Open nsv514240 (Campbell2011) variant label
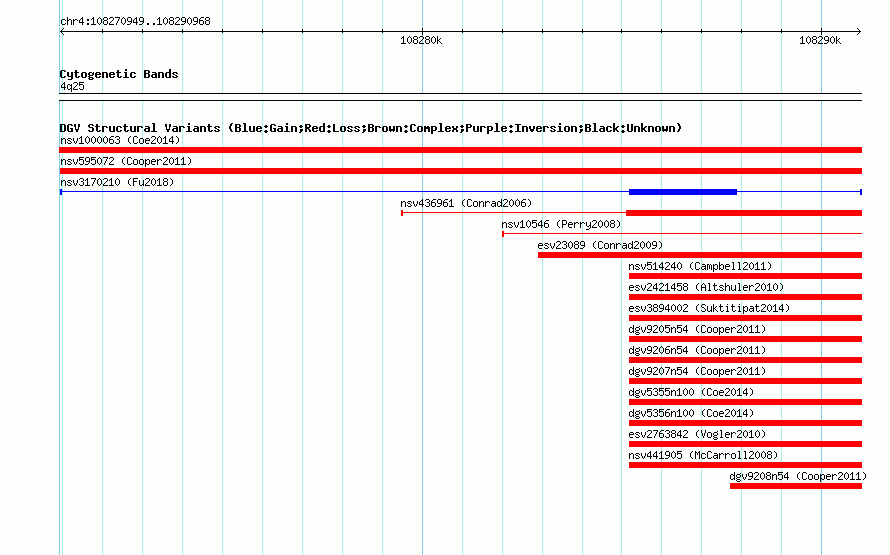 (x=700, y=266)
